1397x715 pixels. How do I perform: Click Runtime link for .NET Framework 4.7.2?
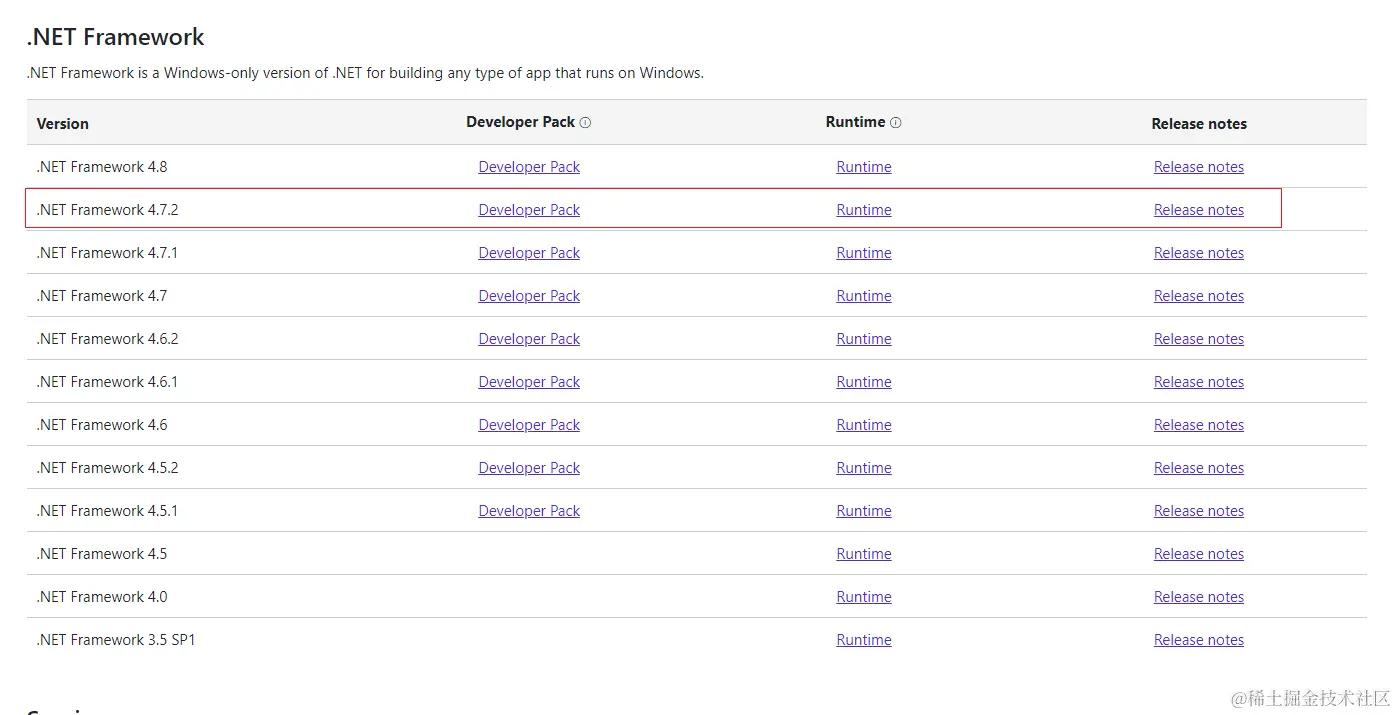[x=864, y=210]
